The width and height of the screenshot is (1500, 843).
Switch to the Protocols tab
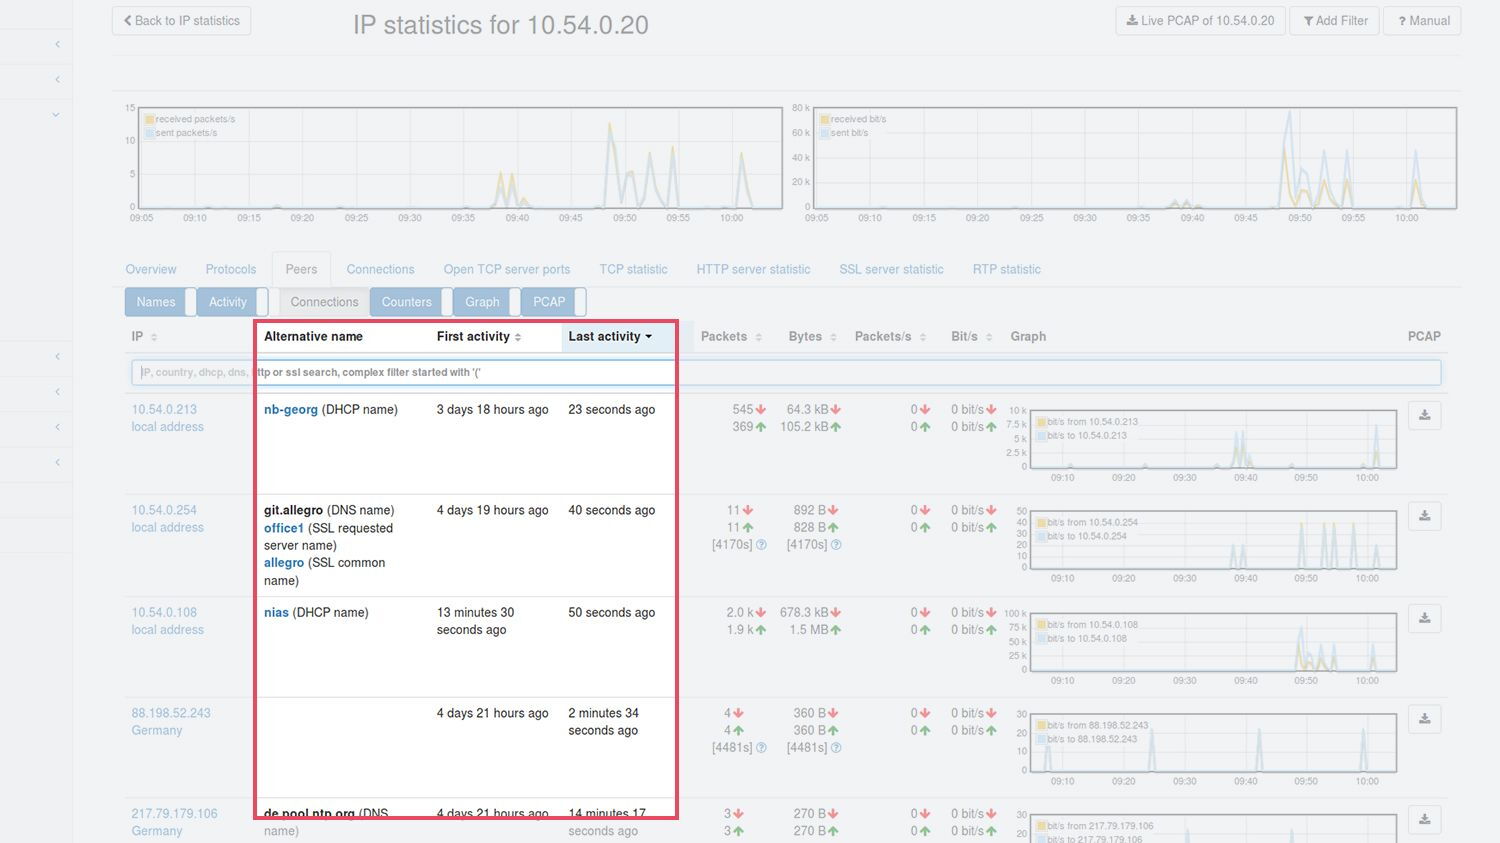pos(231,270)
